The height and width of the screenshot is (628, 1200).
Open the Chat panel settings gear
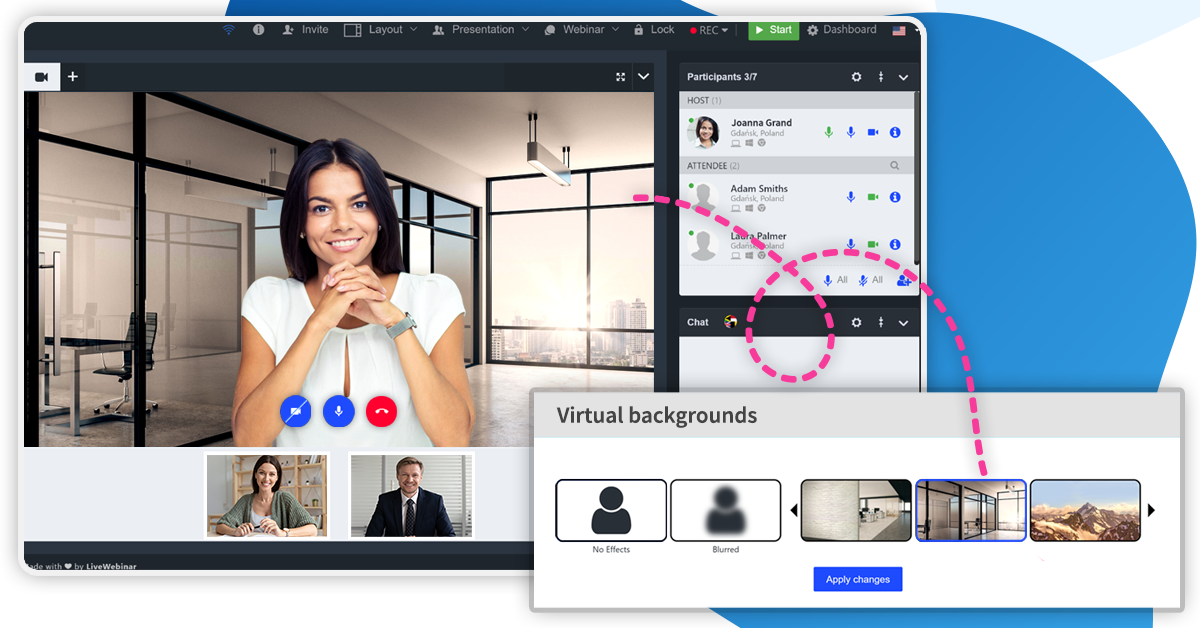[x=856, y=321]
